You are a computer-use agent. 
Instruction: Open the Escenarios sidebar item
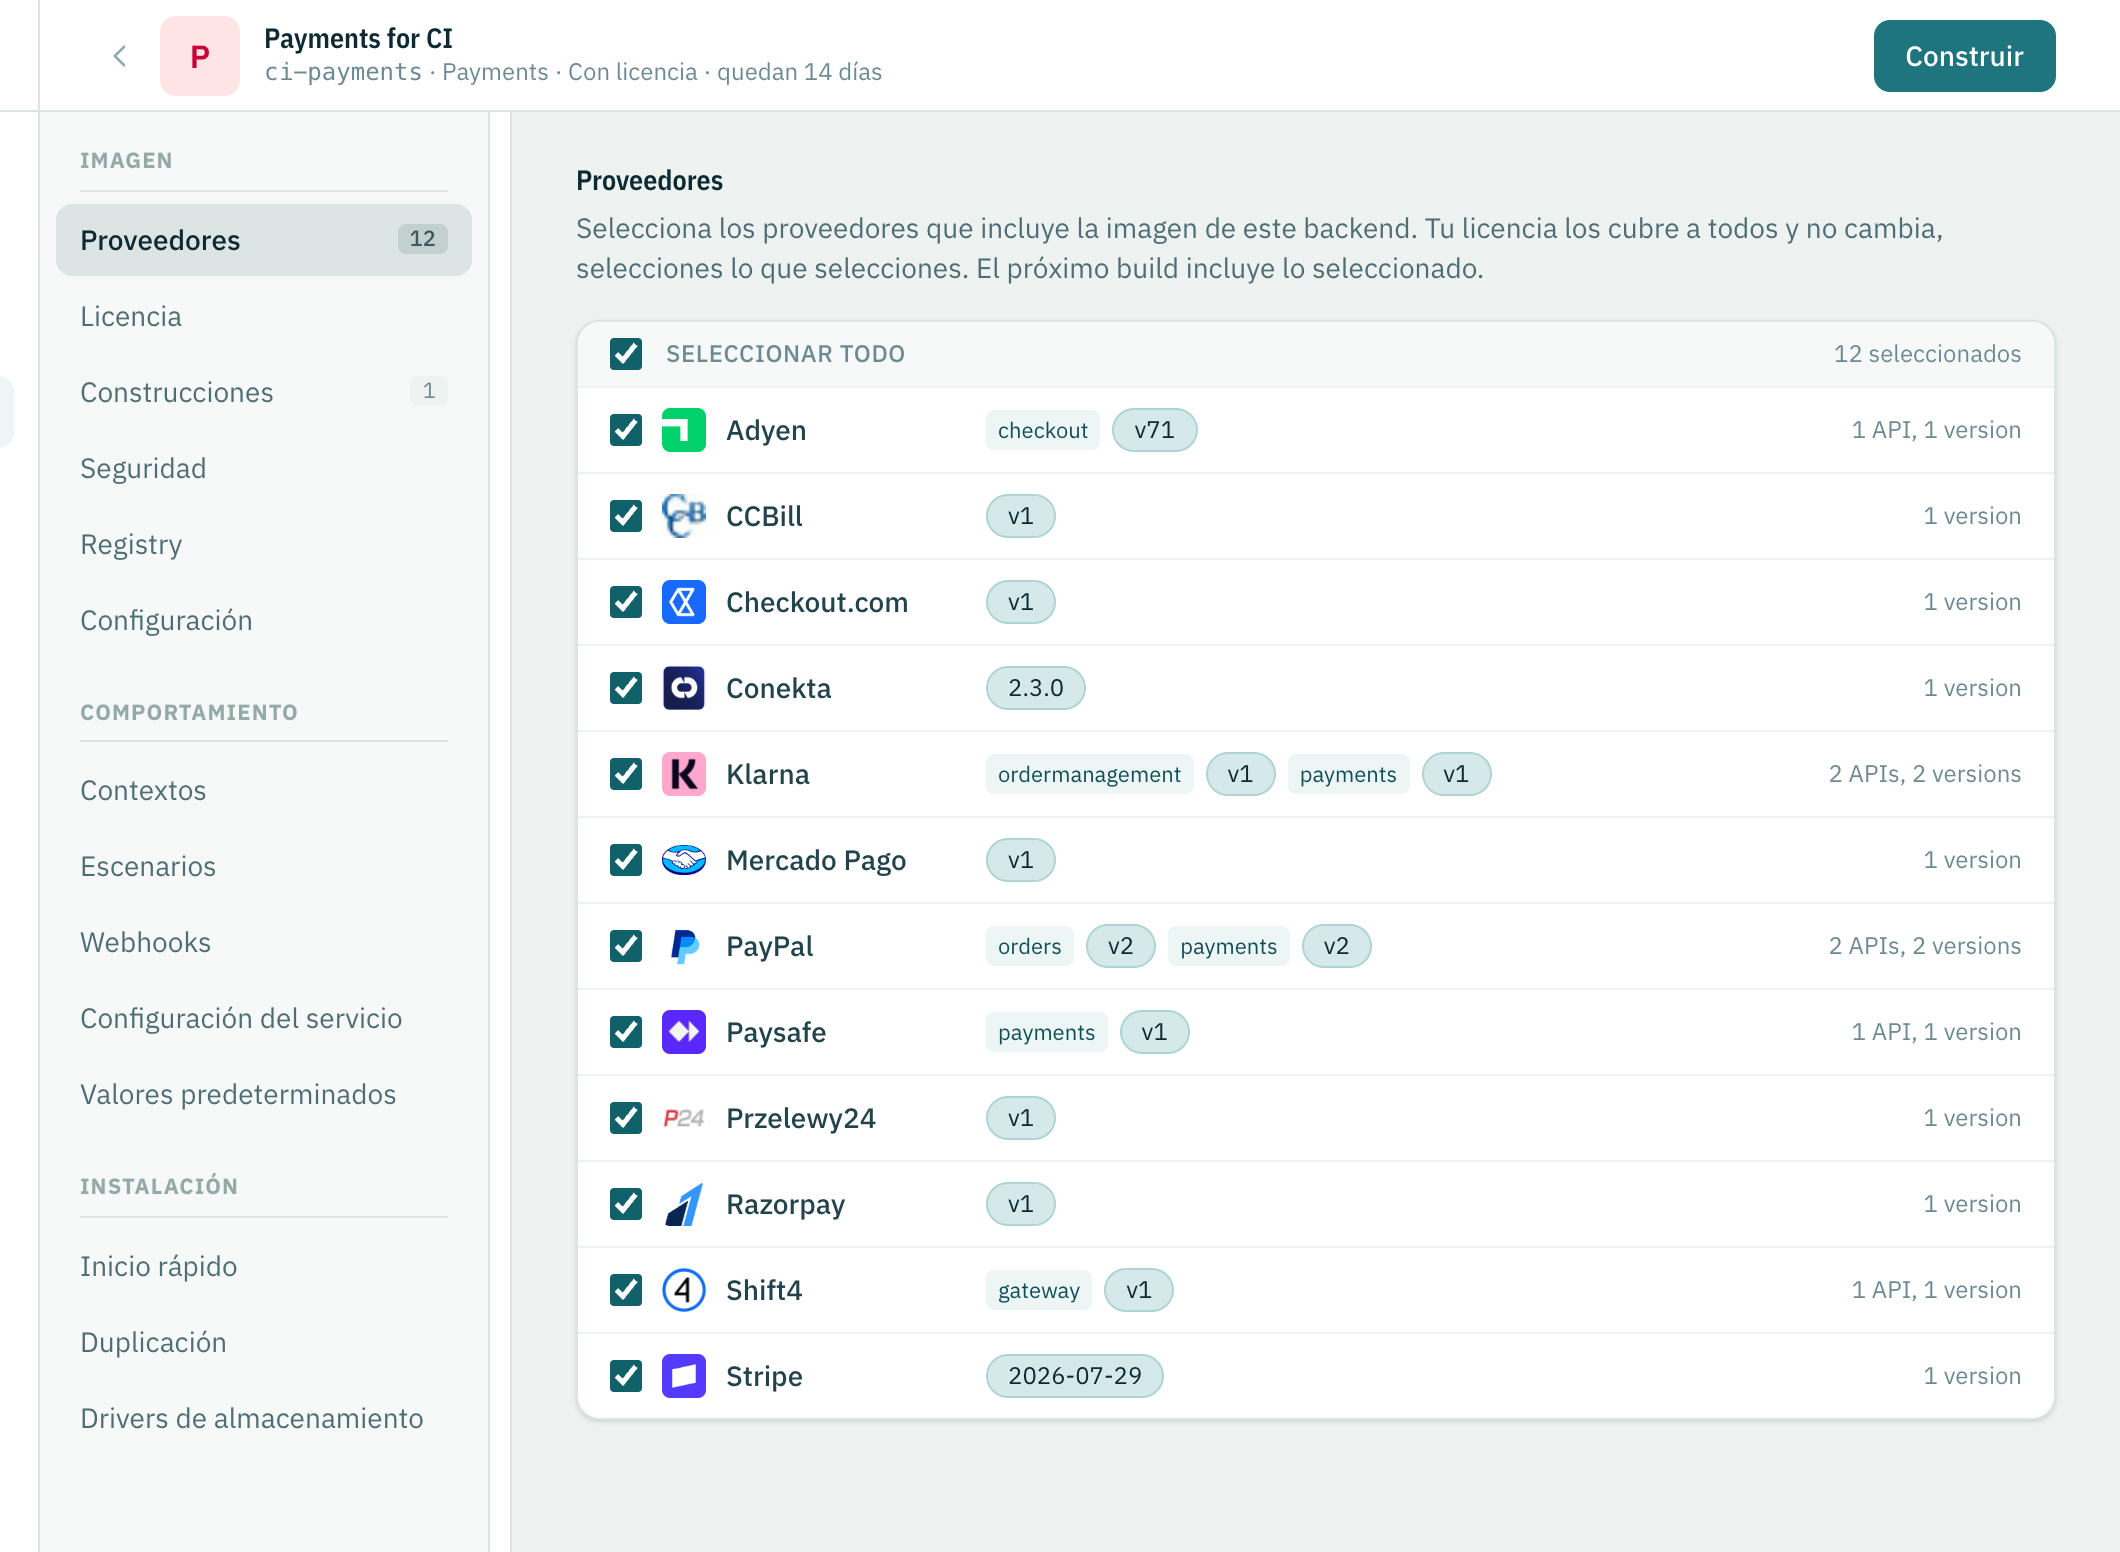tap(264, 866)
